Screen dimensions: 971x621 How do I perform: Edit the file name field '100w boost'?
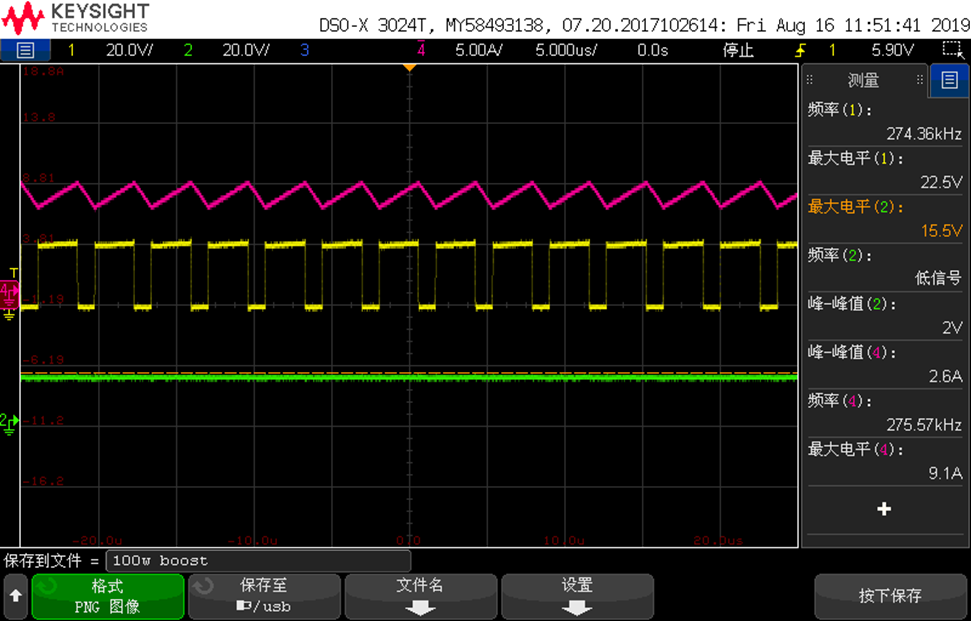pos(258,561)
